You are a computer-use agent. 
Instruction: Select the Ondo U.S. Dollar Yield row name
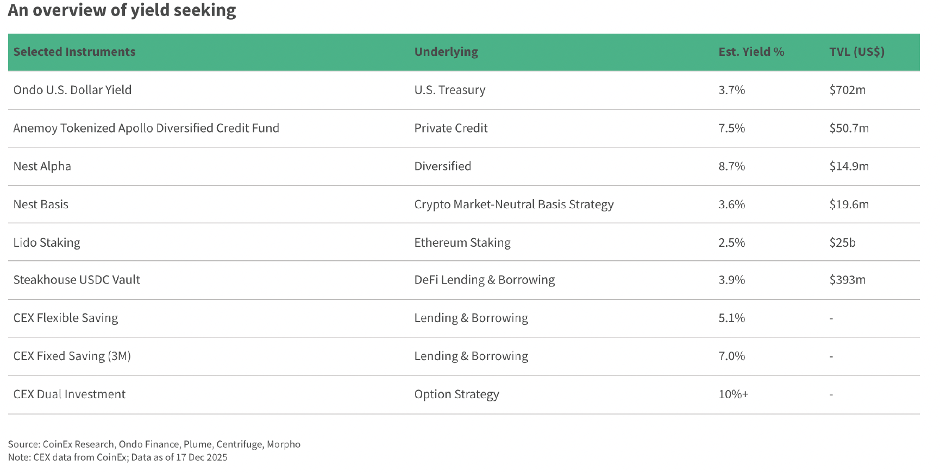(x=72, y=90)
